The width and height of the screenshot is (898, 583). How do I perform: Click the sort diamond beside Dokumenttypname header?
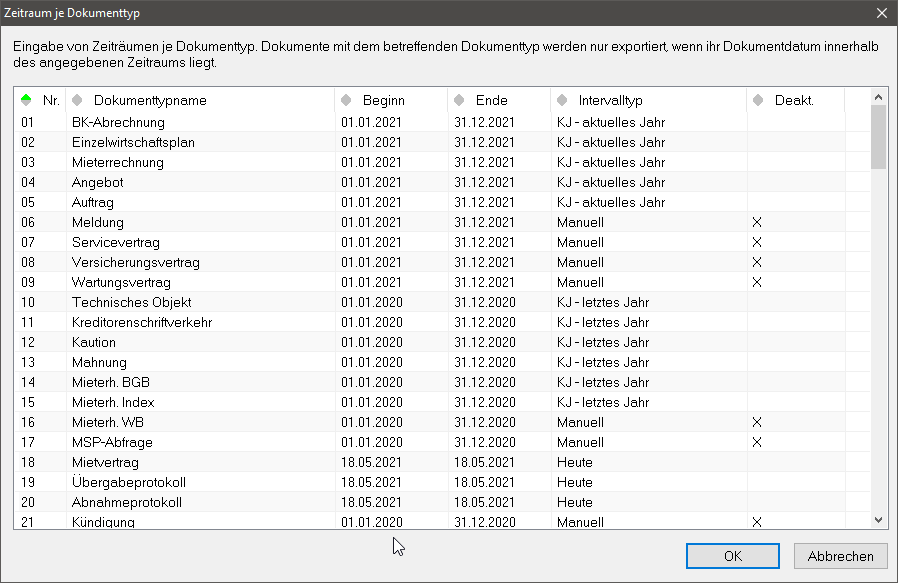(79, 100)
